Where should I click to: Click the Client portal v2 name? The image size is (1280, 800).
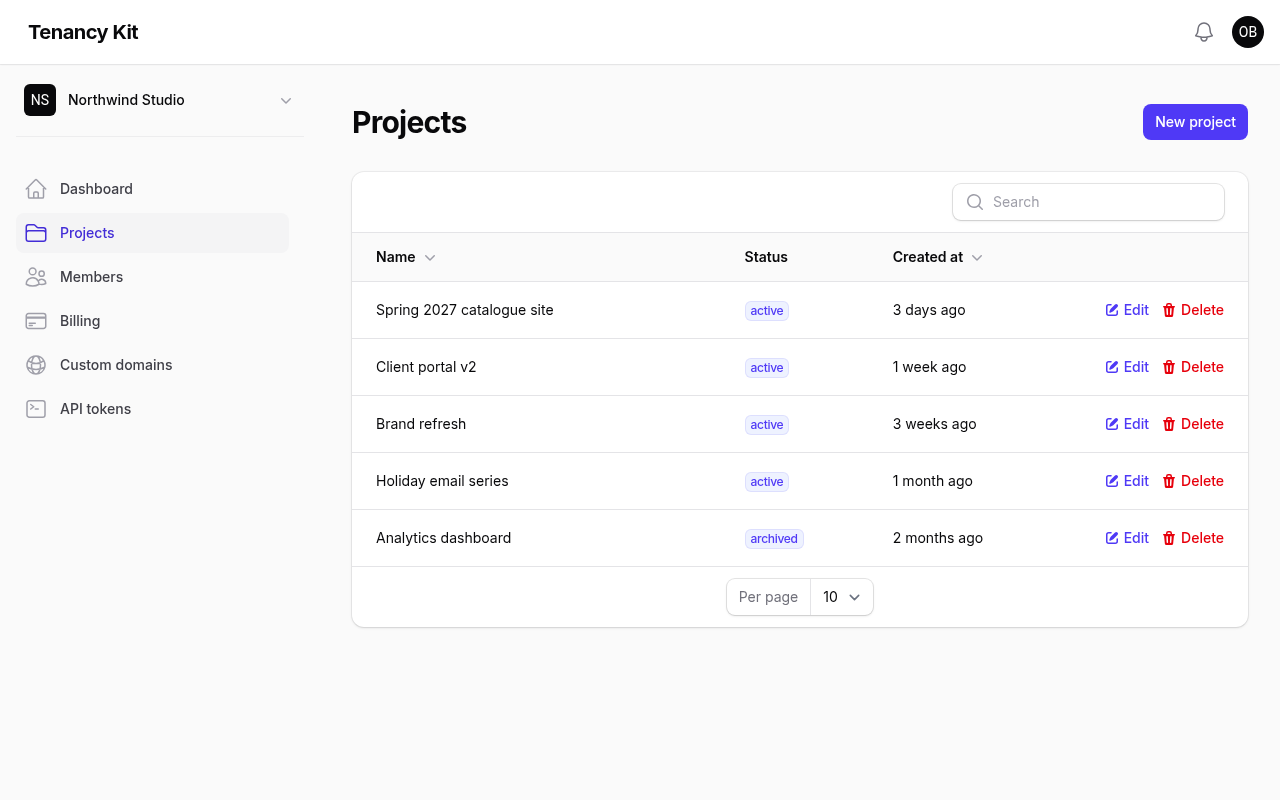[426, 367]
